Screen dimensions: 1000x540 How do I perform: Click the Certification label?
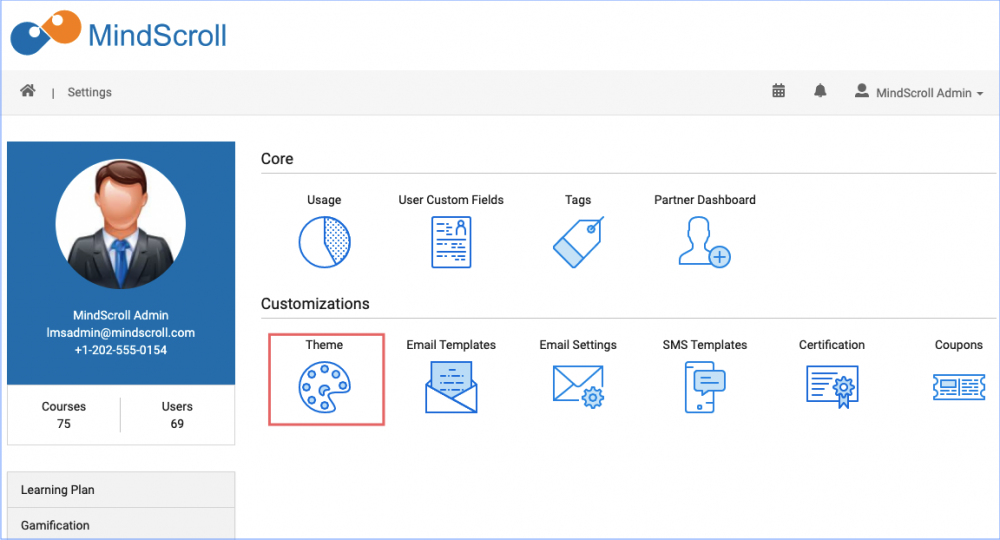pyautogui.click(x=832, y=344)
